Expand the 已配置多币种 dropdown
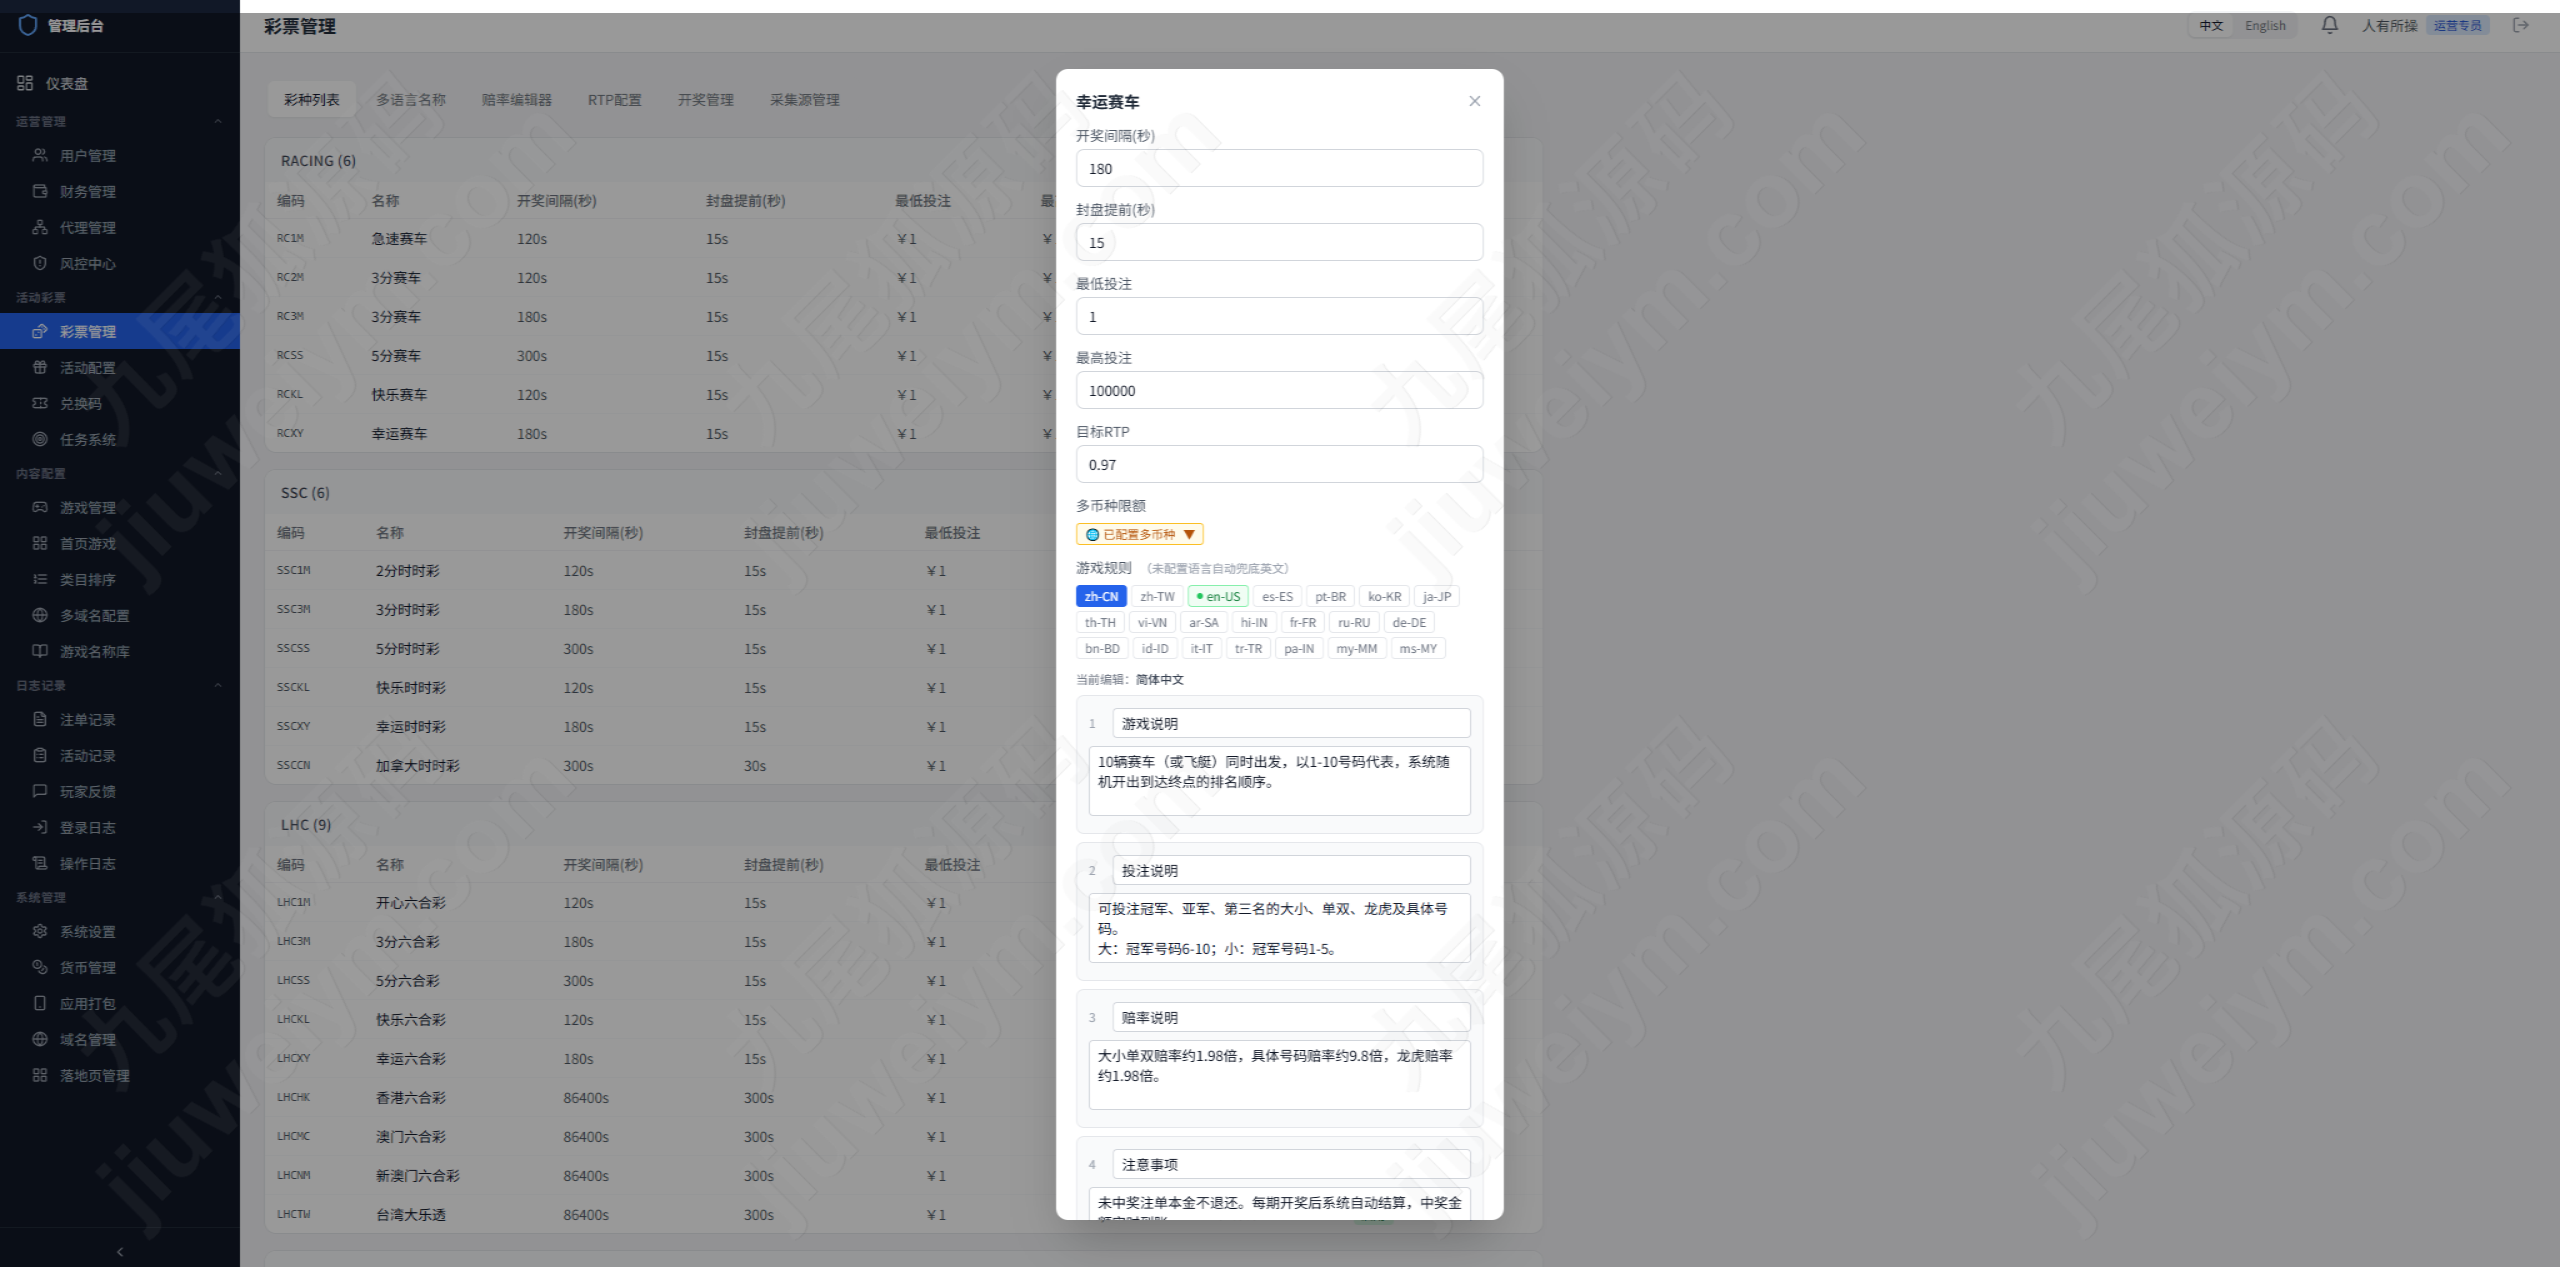This screenshot has width=2560, height=1267. pyautogui.click(x=1139, y=535)
